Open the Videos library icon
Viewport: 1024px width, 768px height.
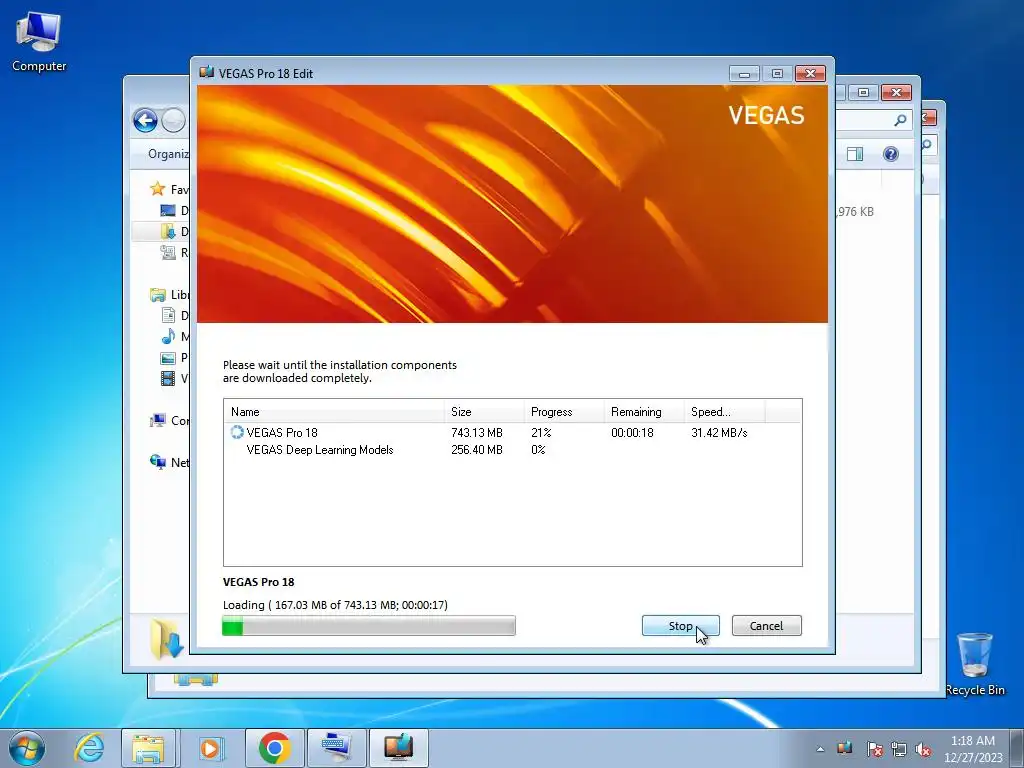168,378
